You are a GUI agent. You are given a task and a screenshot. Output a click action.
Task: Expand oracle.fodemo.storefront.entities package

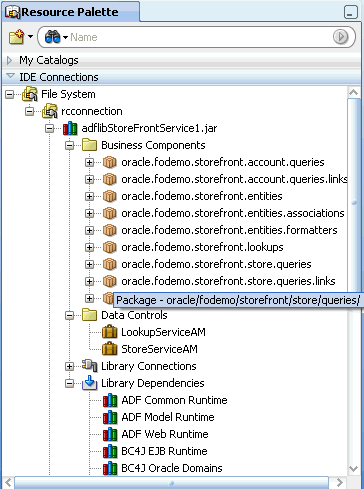point(89,196)
